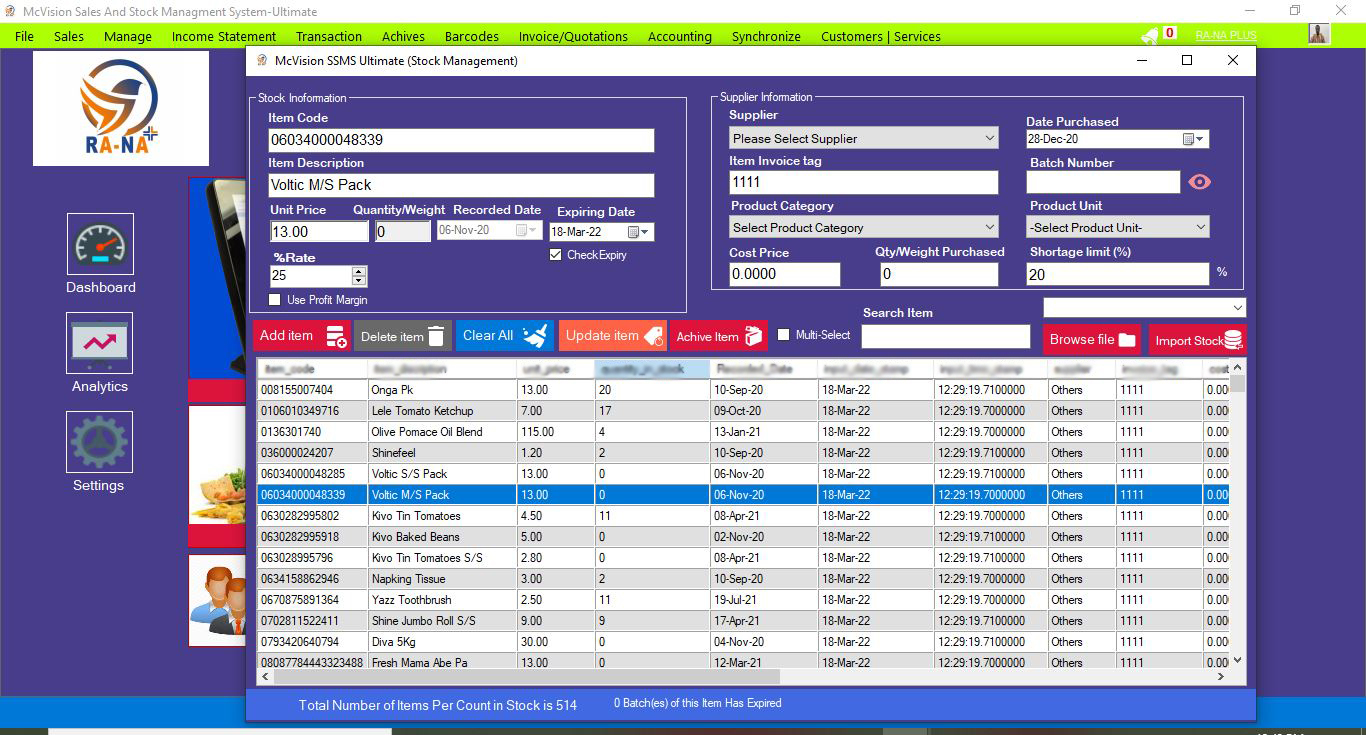This screenshot has height=735, width=1366.
Task: Click the Batch Number input field
Action: point(1103,182)
